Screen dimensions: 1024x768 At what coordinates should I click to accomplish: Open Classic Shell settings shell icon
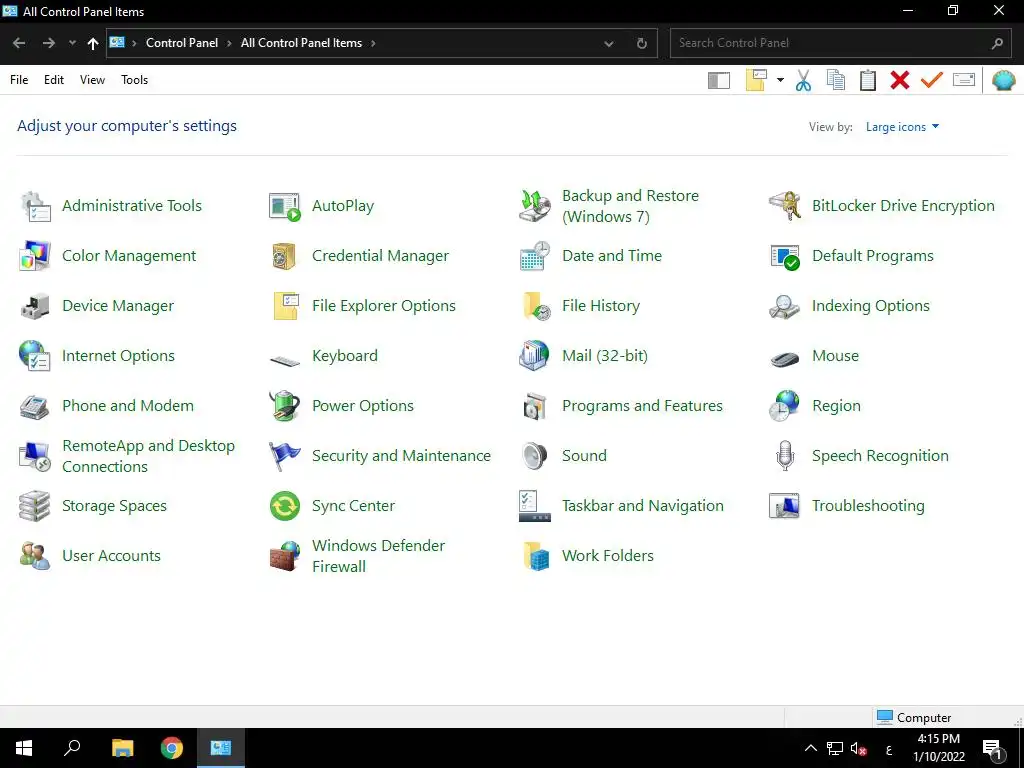[x=1004, y=80]
